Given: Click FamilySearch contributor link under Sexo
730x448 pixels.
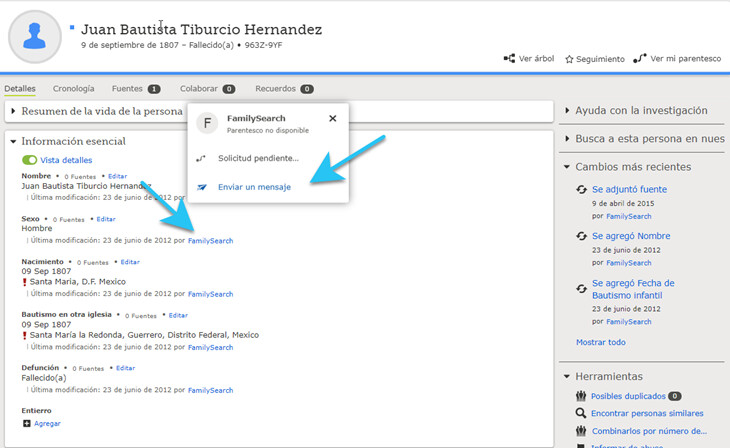Looking at the screenshot, I should click(x=210, y=241).
